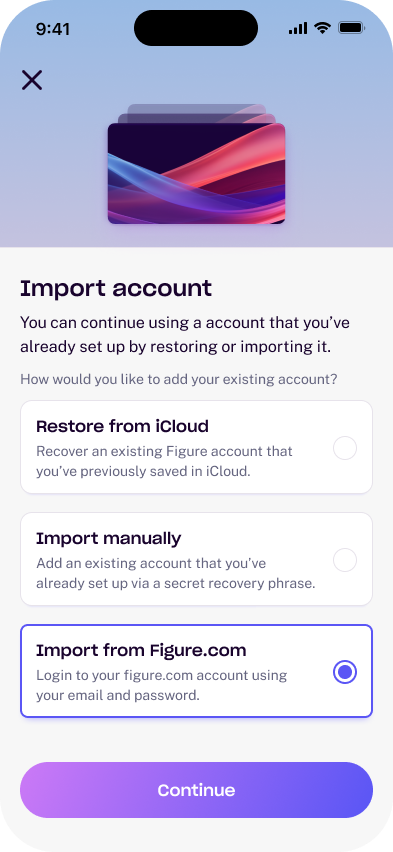Tap the Wi-Fi icon in status bar
Screen dimensions: 393x852
pyautogui.click(x=323, y=28)
